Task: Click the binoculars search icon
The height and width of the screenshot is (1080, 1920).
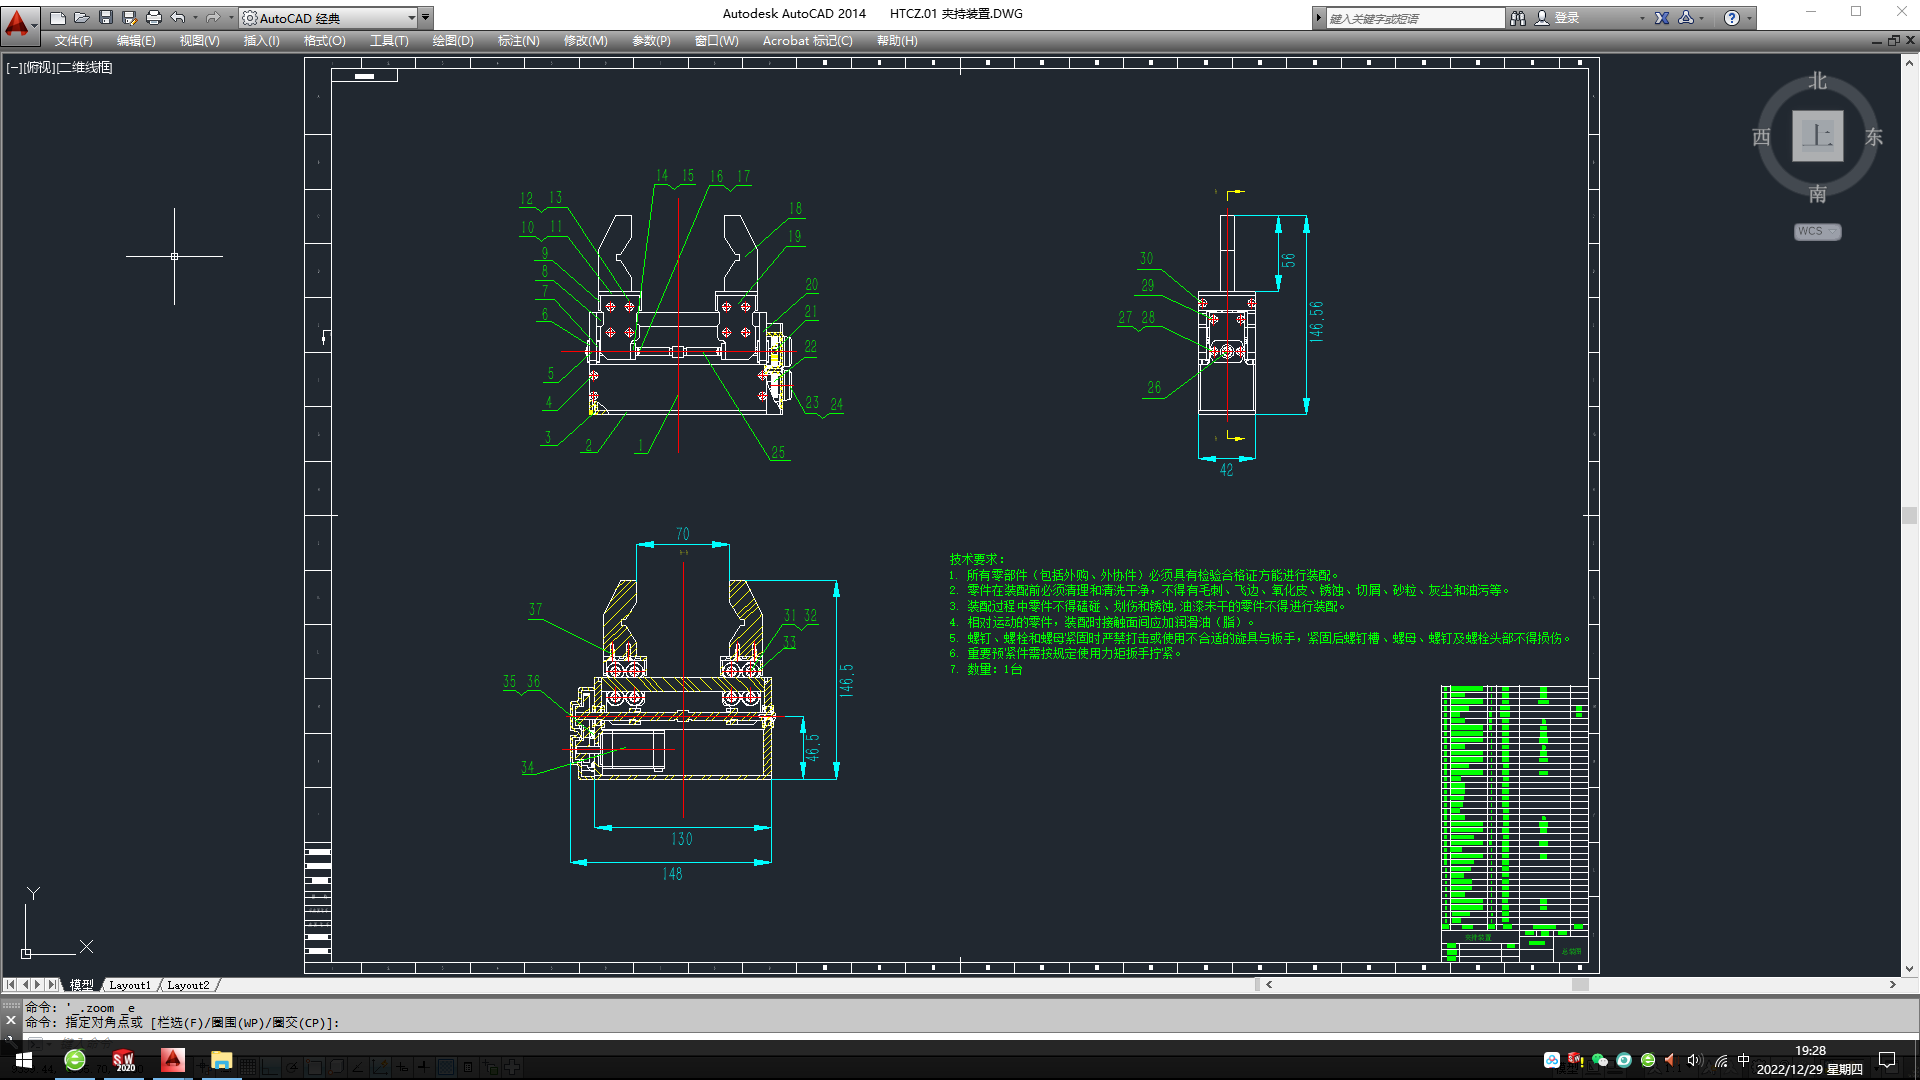Action: pyautogui.click(x=1518, y=18)
